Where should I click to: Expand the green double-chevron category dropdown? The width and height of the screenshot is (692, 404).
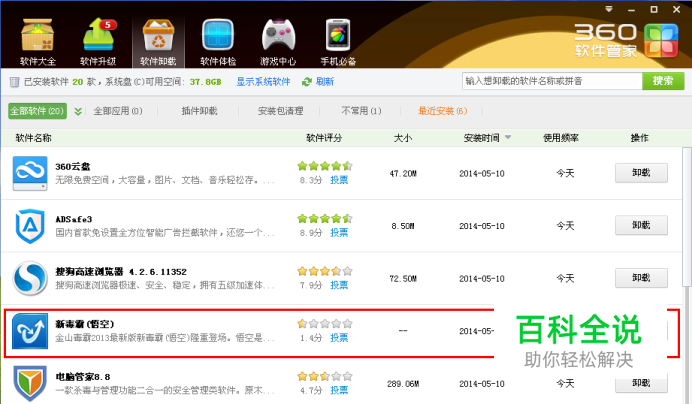coord(78,111)
